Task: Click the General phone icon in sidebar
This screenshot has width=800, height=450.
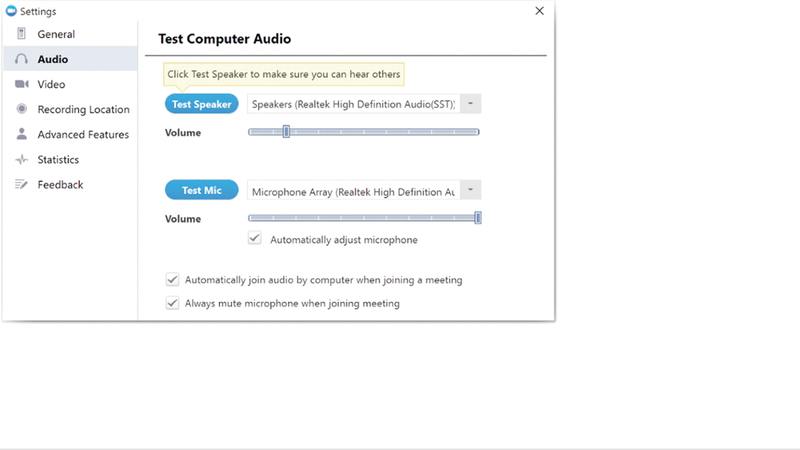Action: [x=21, y=34]
